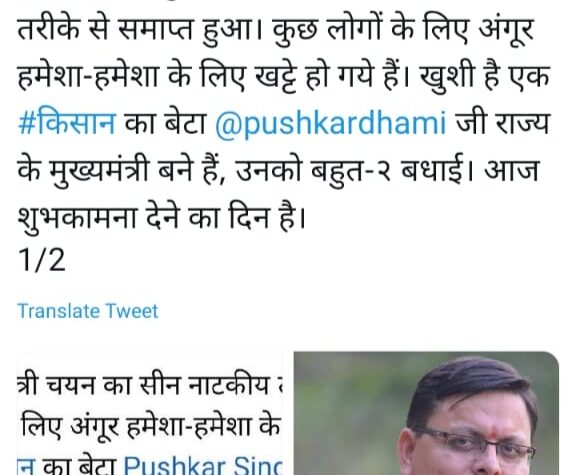Open the #किसान hashtag link
The height and width of the screenshot is (475, 575).
coord(67,123)
